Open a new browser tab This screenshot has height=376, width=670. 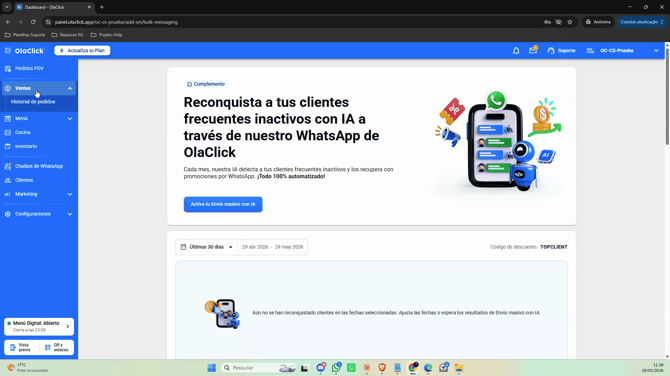pyautogui.click(x=102, y=7)
